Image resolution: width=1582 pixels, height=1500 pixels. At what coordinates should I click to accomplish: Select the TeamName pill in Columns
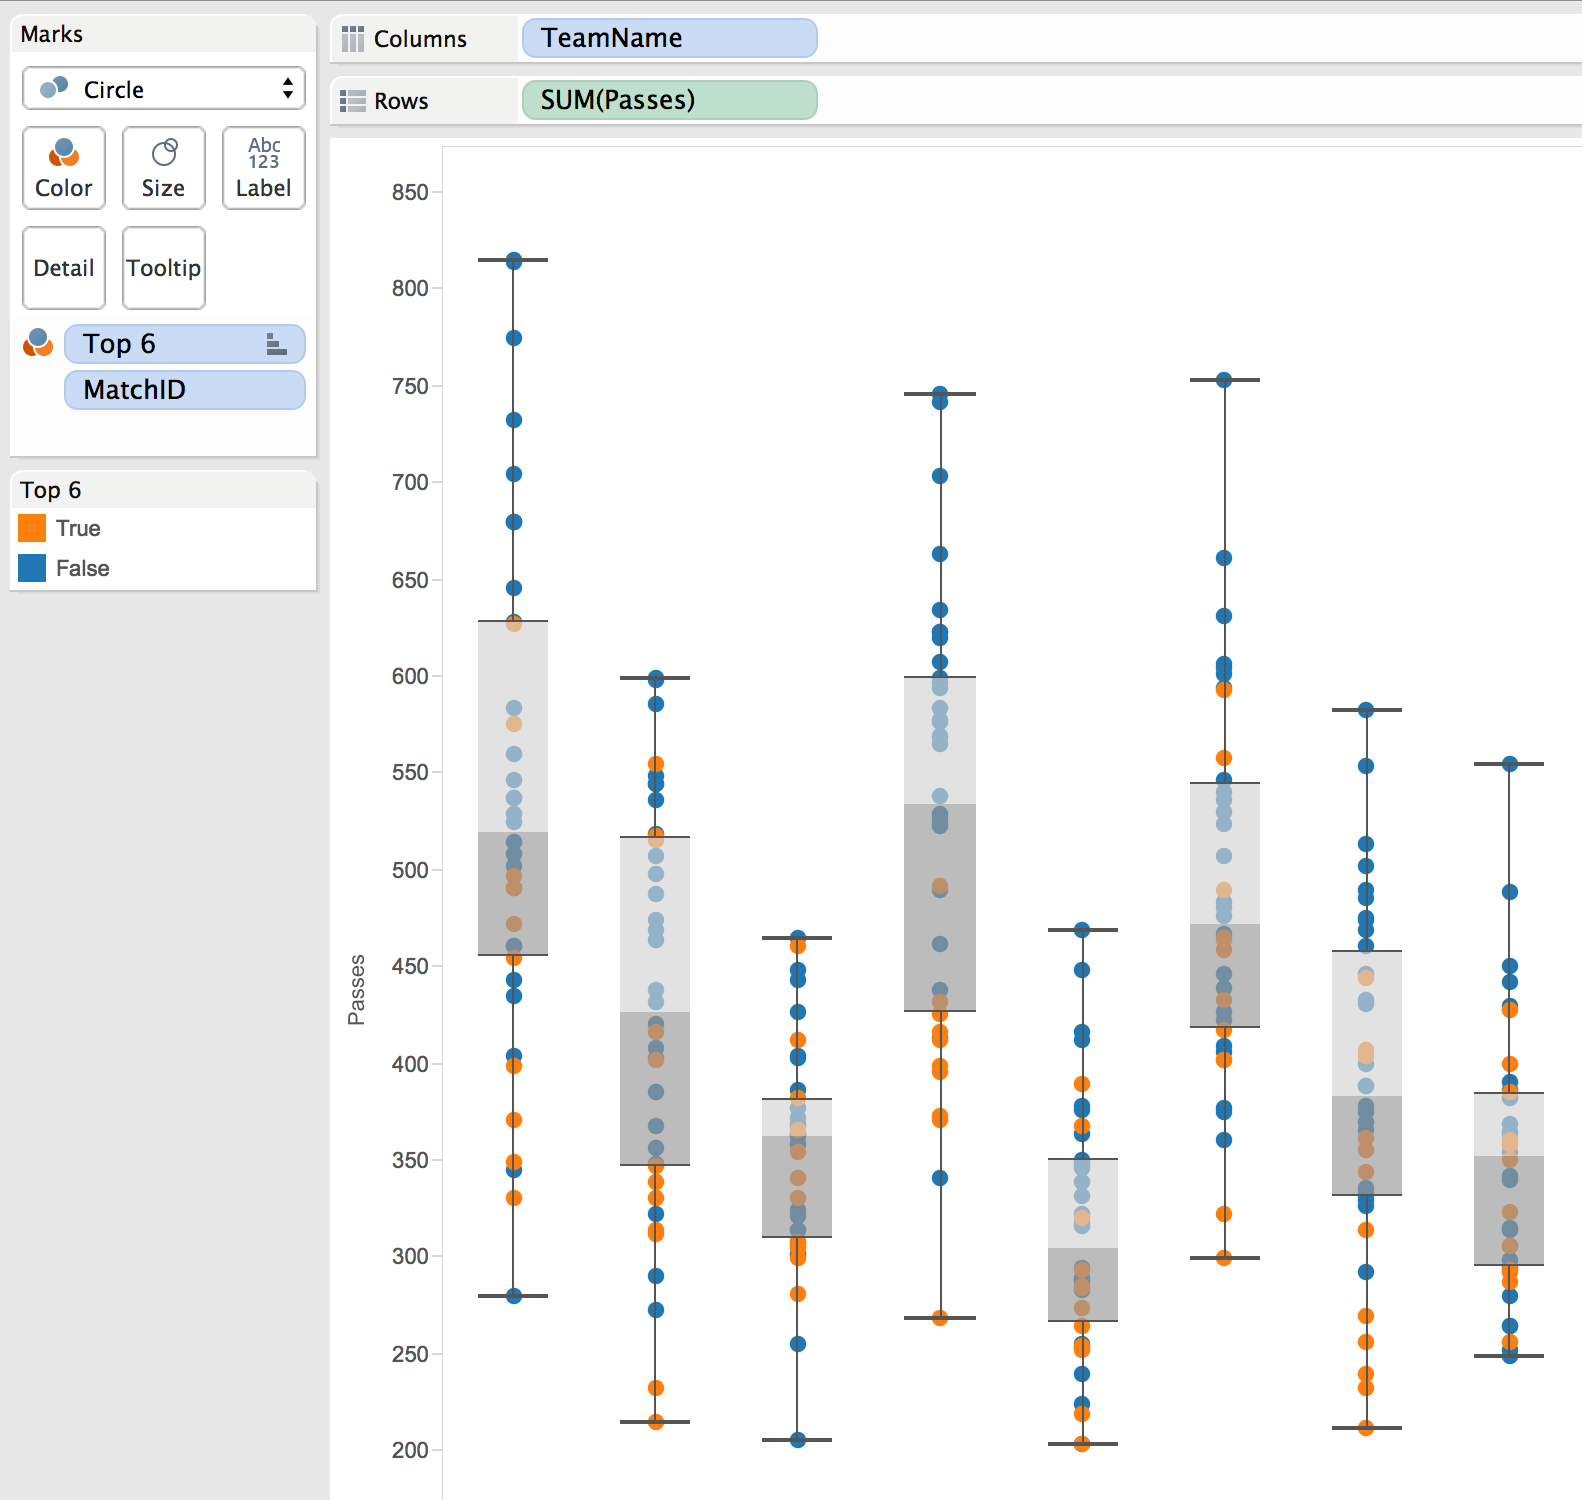pyautogui.click(x=669, y=38)
